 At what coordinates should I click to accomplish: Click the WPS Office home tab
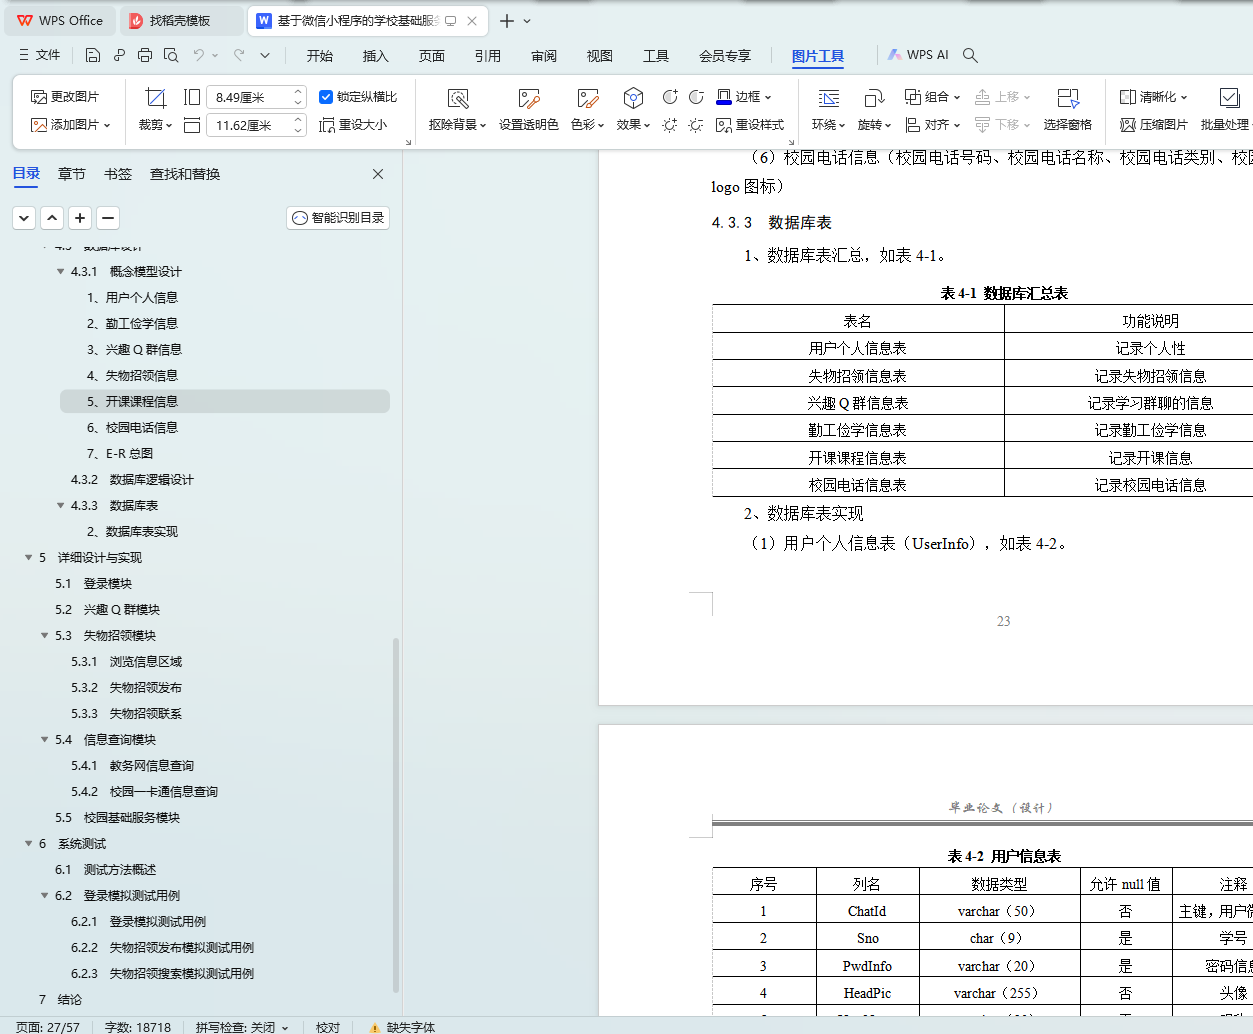(x=60, y=20)
